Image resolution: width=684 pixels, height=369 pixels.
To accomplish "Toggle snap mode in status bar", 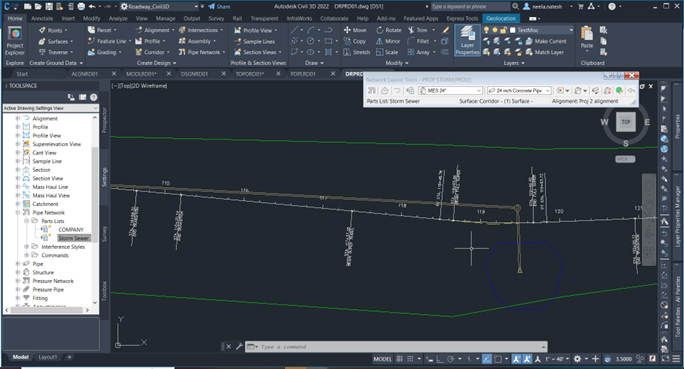I will coord(410,359).
